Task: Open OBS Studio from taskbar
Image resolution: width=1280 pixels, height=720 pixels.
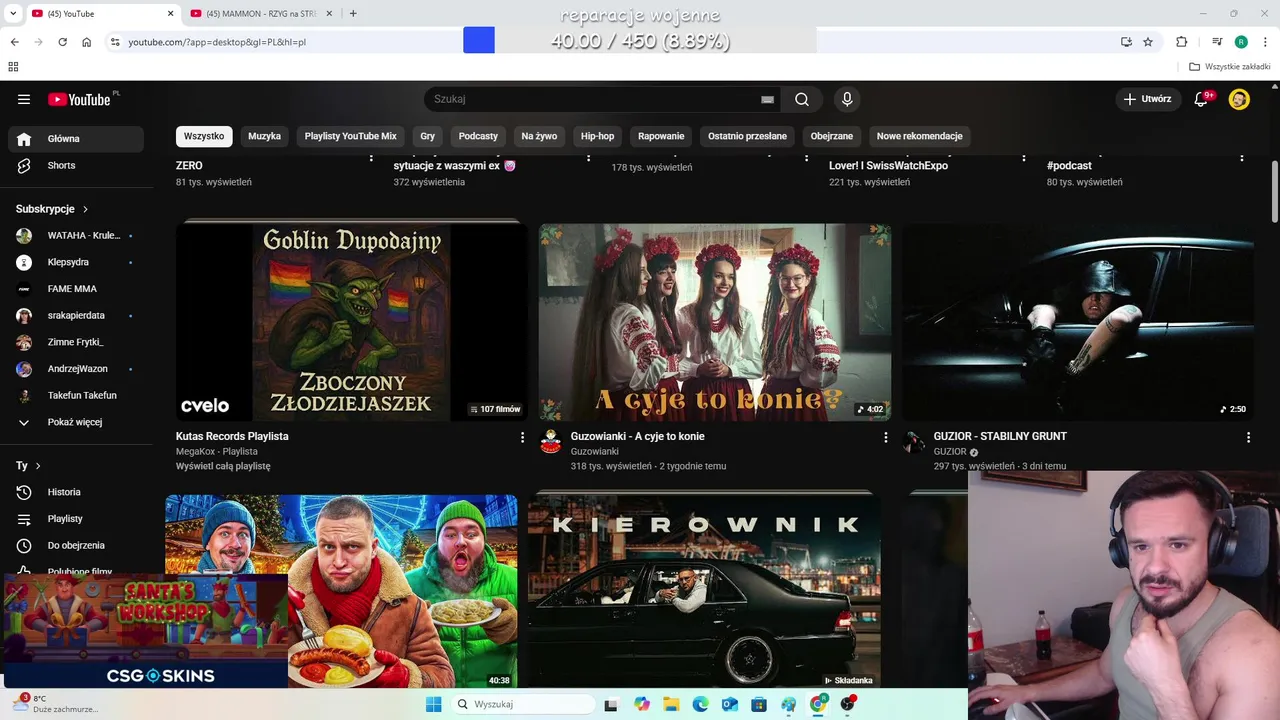Action: (848, 704)
